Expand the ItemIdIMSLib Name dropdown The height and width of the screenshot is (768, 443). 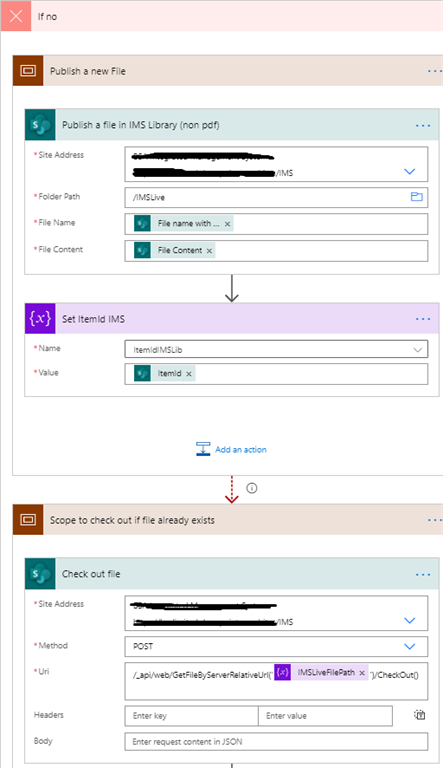(x=418, y=350)
